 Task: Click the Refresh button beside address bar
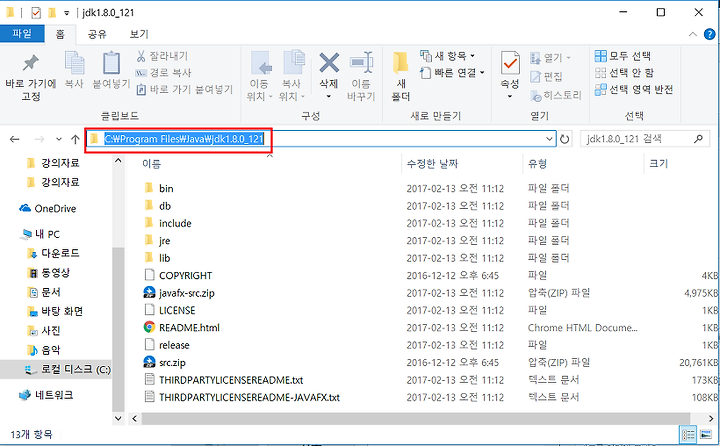pyautogui.click(x=565, y=139)
